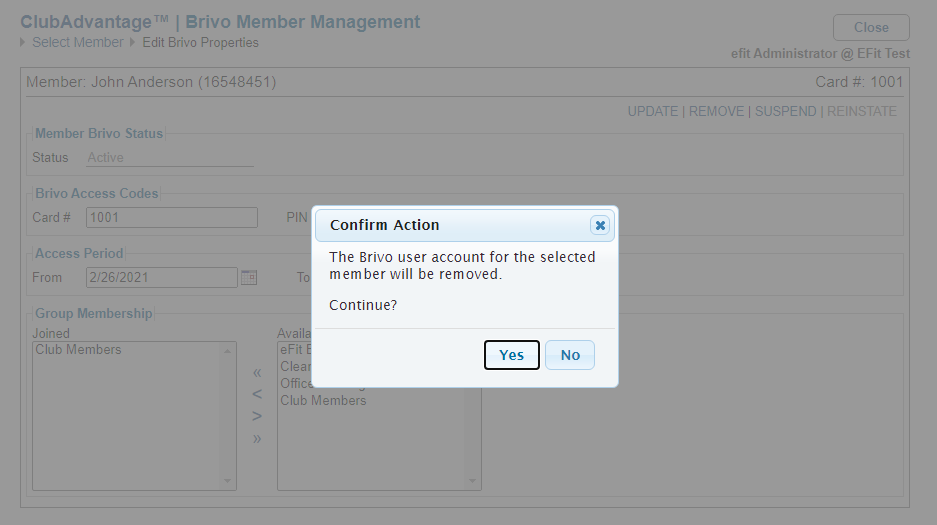Click the Card #: 1001 header text
937x525 pixels.
(x=859, y=82)
